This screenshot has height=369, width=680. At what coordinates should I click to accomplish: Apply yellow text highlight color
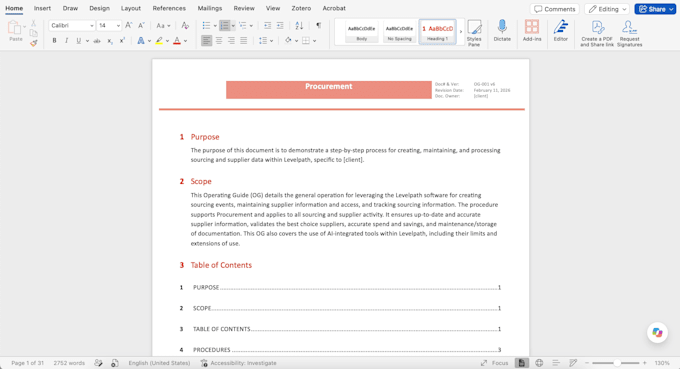tap(159, 41)
